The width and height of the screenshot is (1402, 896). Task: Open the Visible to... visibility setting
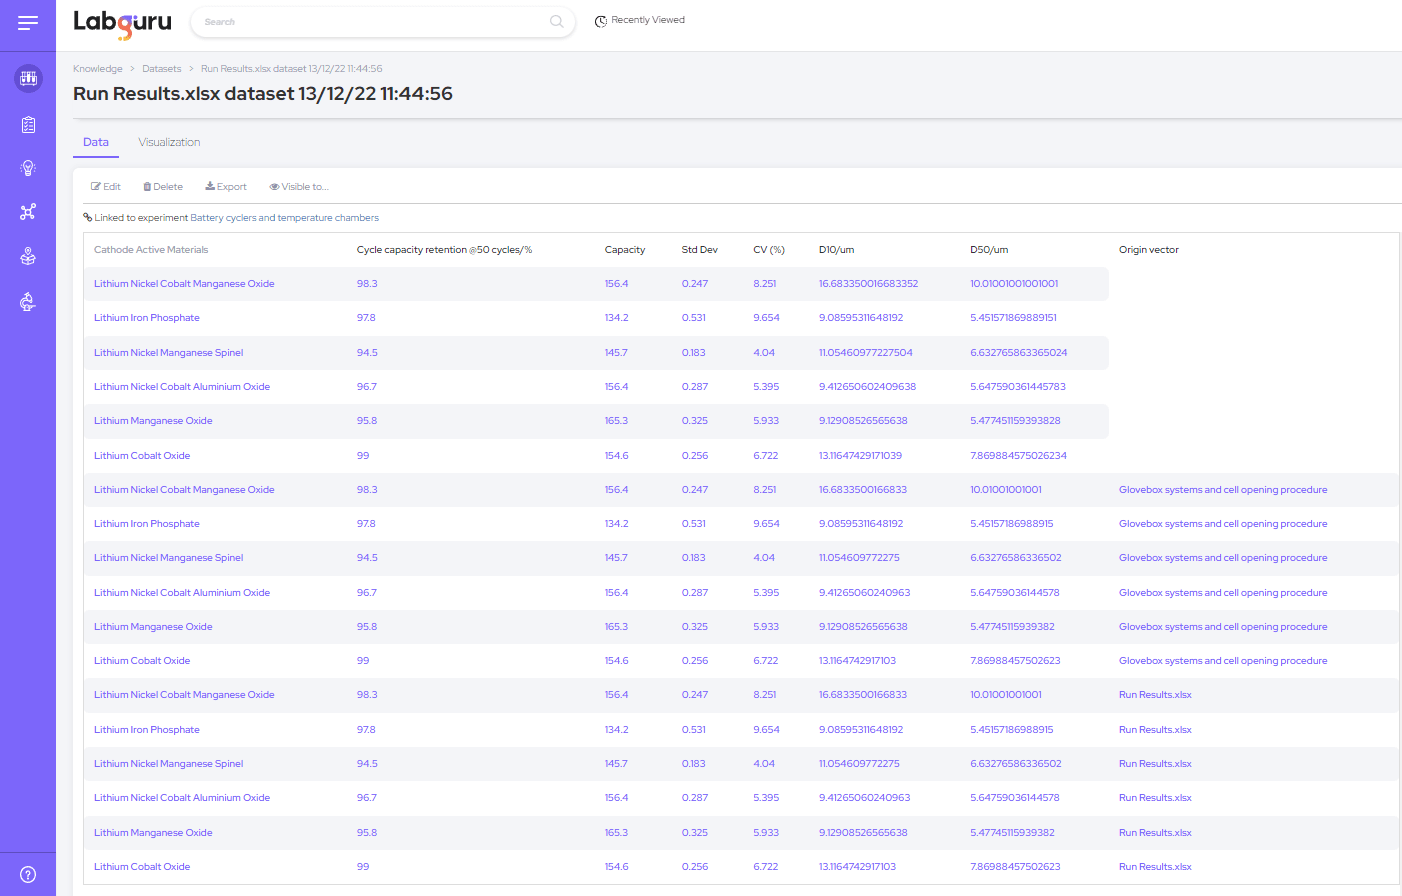click(298, 186)
